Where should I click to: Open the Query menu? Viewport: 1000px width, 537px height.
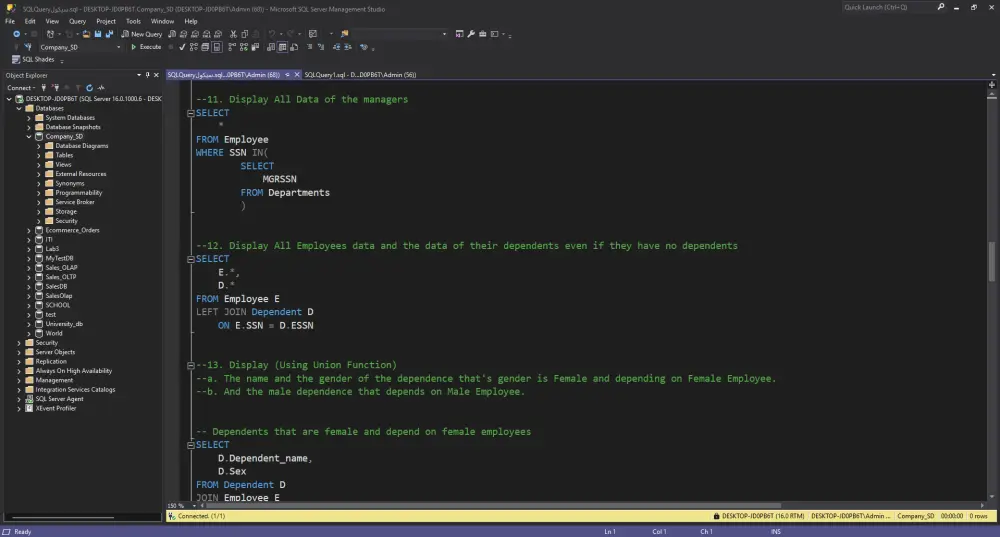coord(77,21)
